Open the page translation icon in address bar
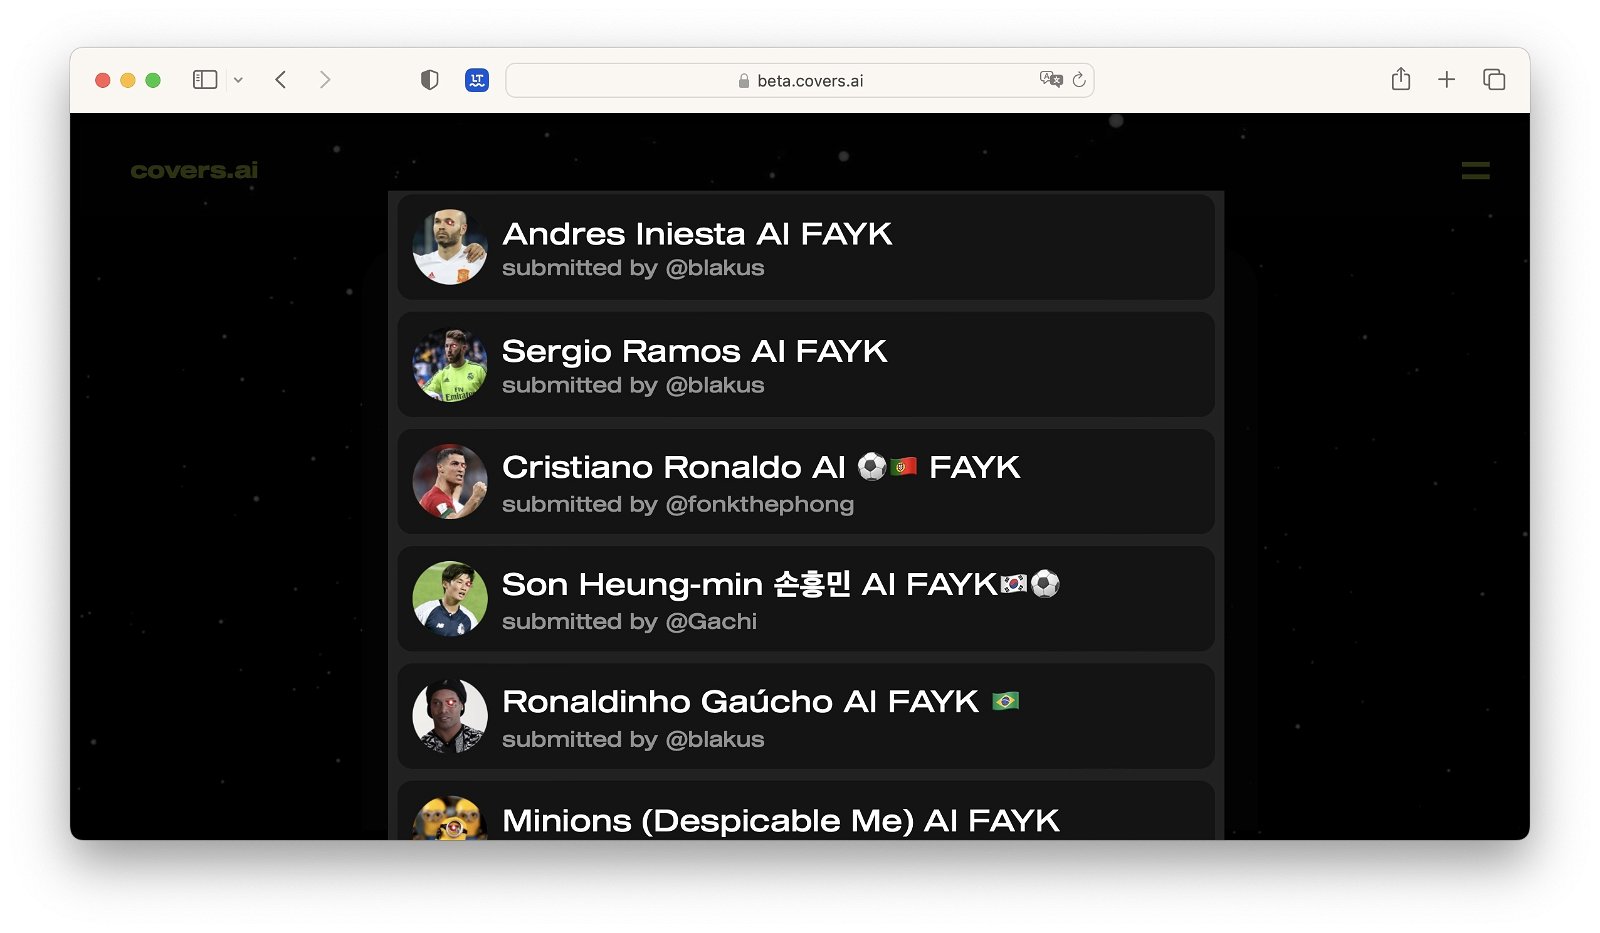Screen dimensions: 1600x933 click(x=1051, y=79)
